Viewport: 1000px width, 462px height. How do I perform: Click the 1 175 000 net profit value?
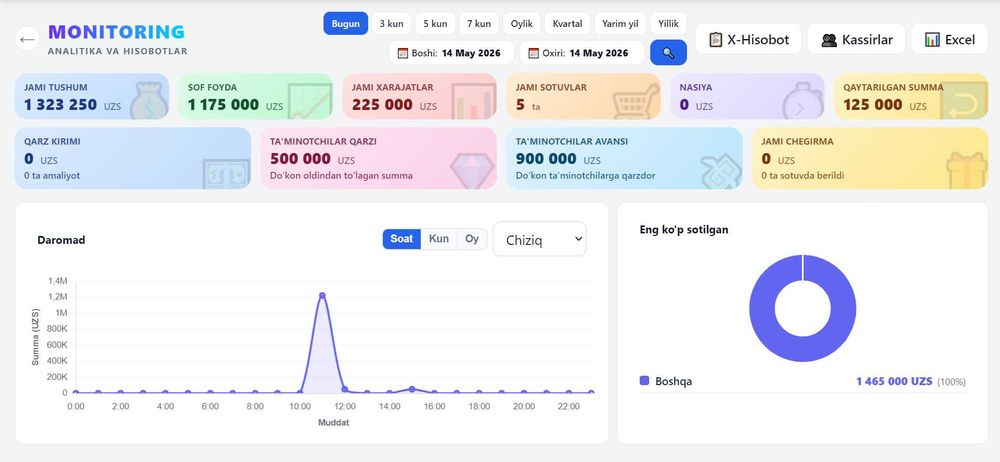click(x=223, y=105)
